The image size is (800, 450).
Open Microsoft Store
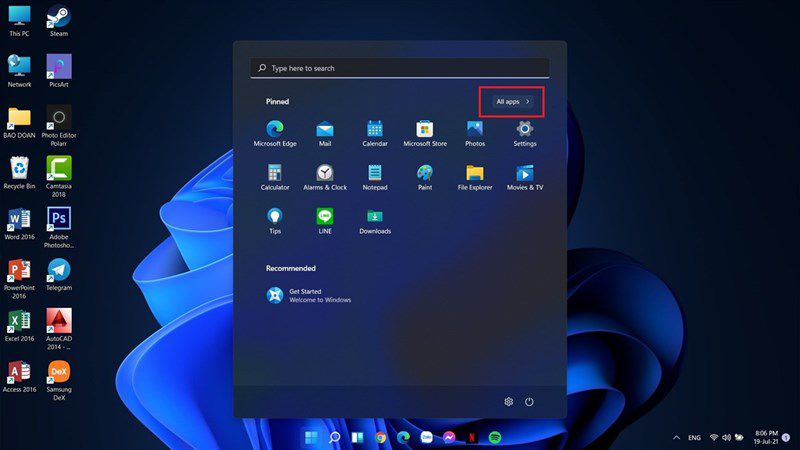[x=424, y=134]
